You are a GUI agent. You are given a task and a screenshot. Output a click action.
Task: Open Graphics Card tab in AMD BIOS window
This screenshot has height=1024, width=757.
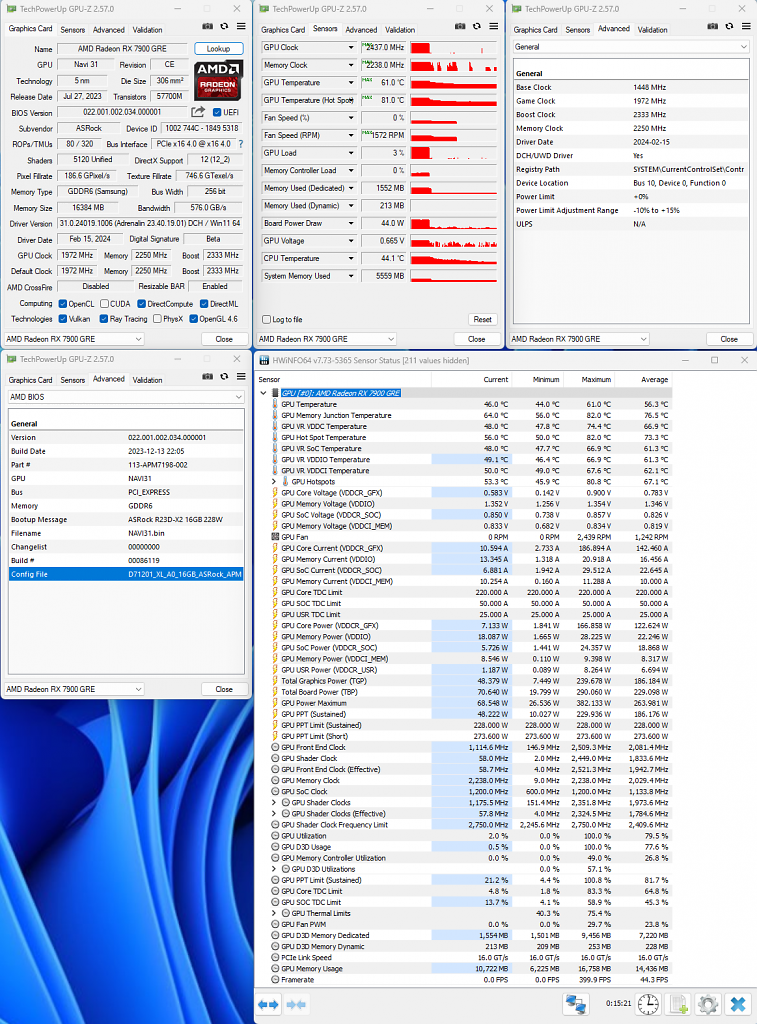[x=30, y=380]
